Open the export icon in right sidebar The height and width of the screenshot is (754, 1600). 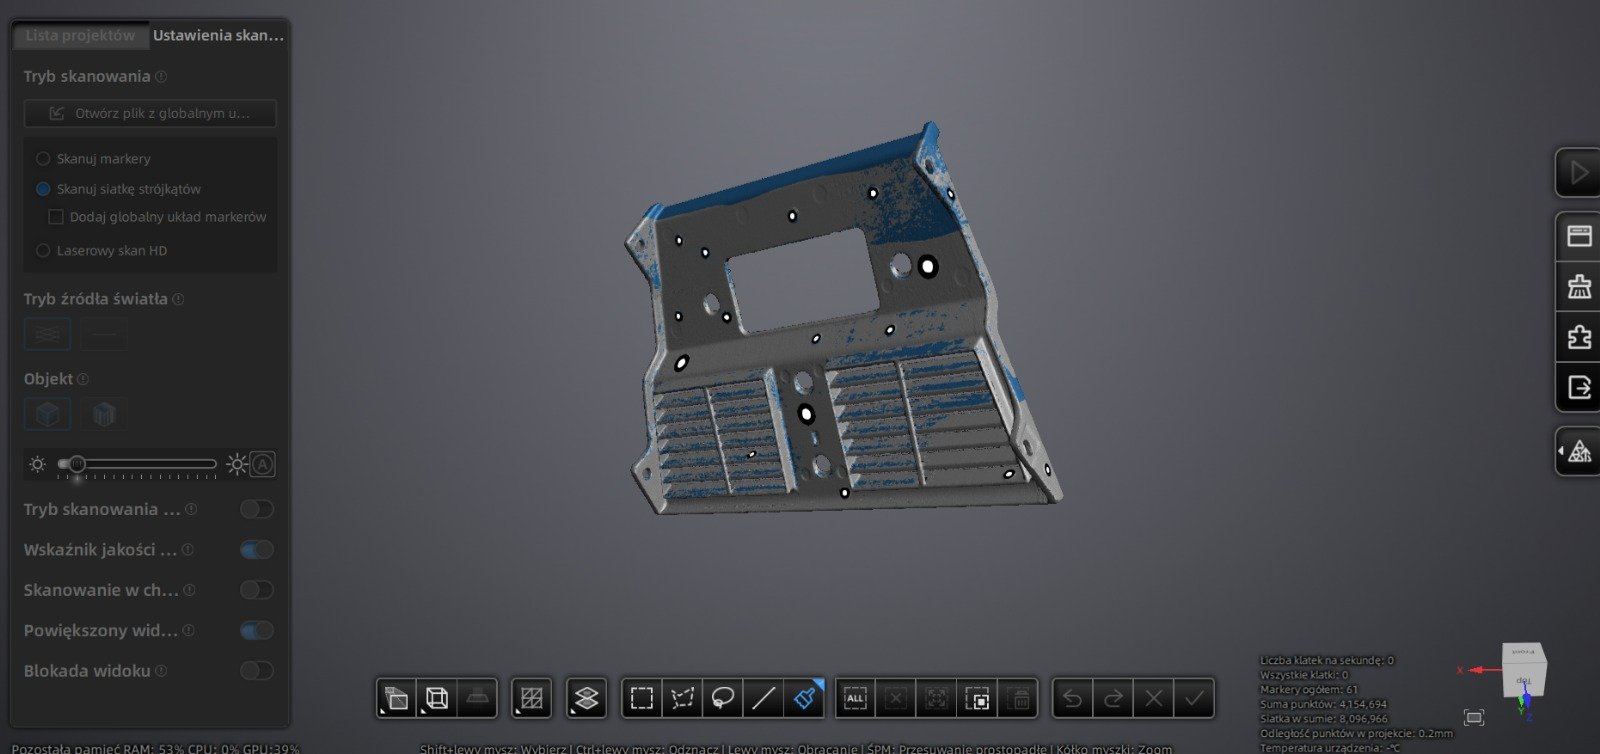1579,387
